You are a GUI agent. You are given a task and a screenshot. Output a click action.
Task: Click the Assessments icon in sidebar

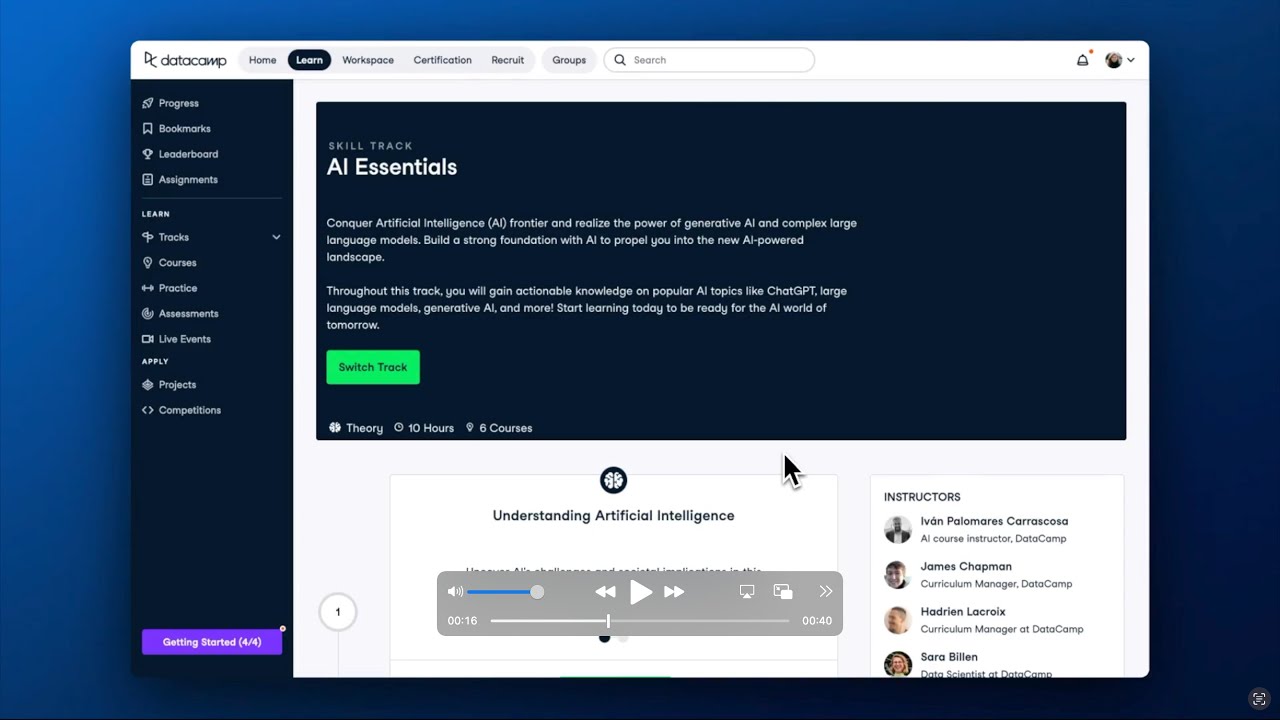[x=148, y=313]
